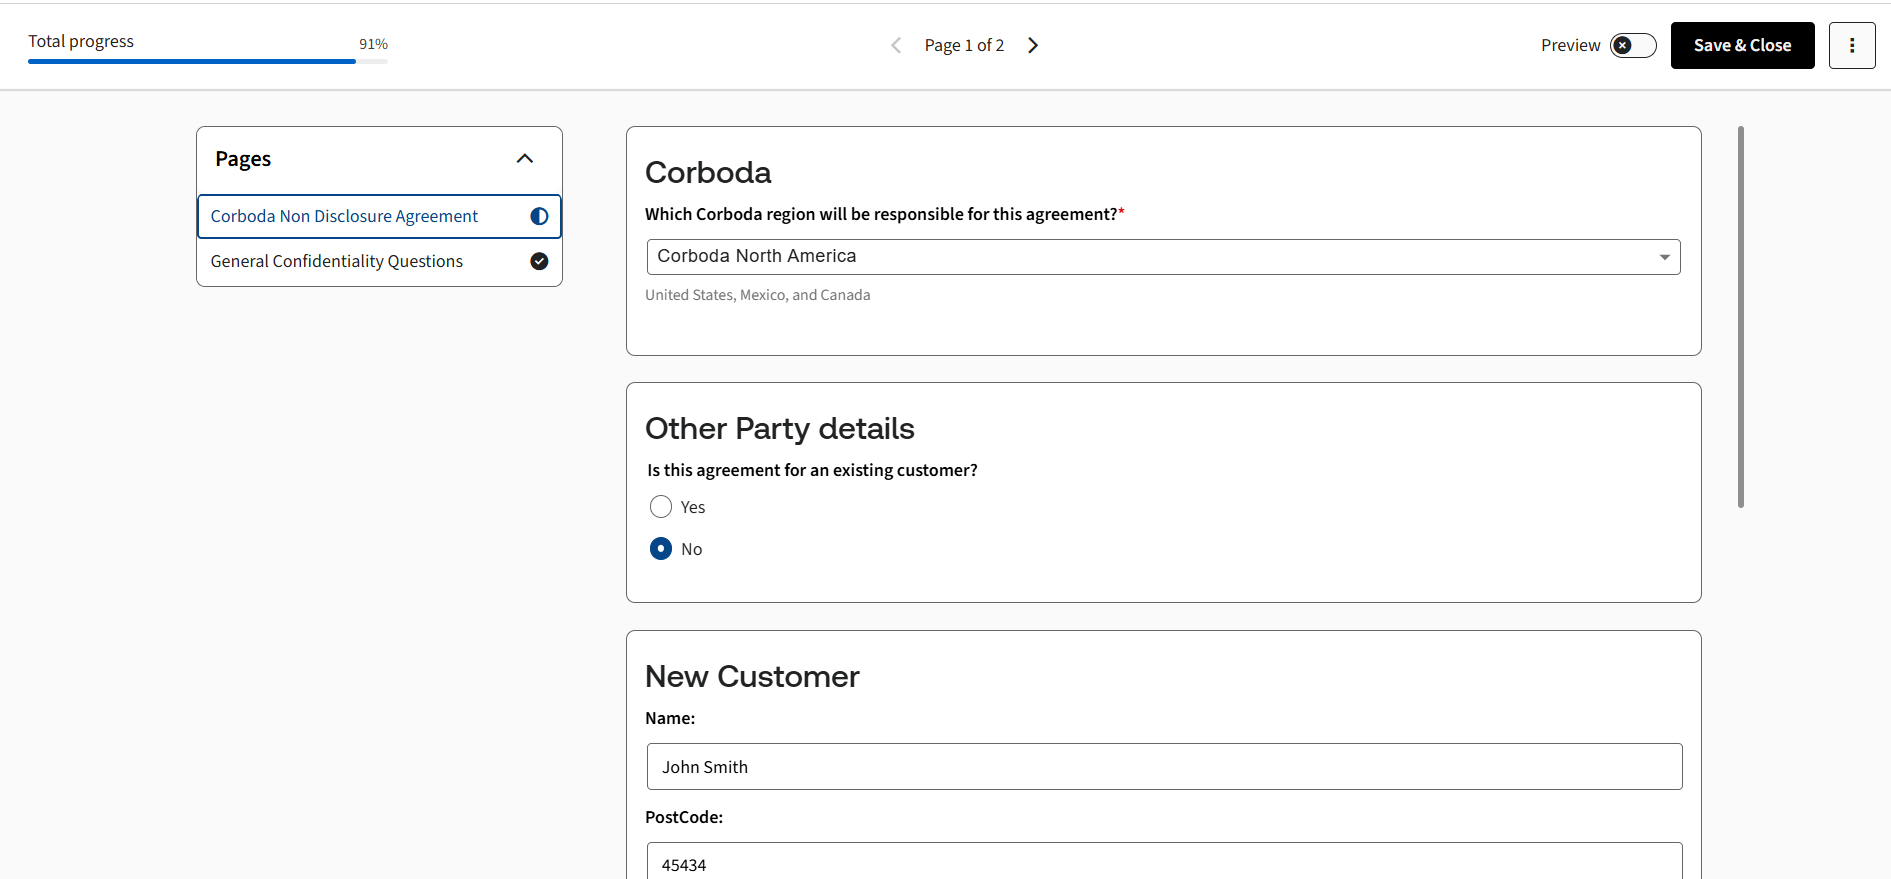The height and width of the screenshot is (879, 1891).
Task: Toggle the Preview switch
Action: (1632, 45)
